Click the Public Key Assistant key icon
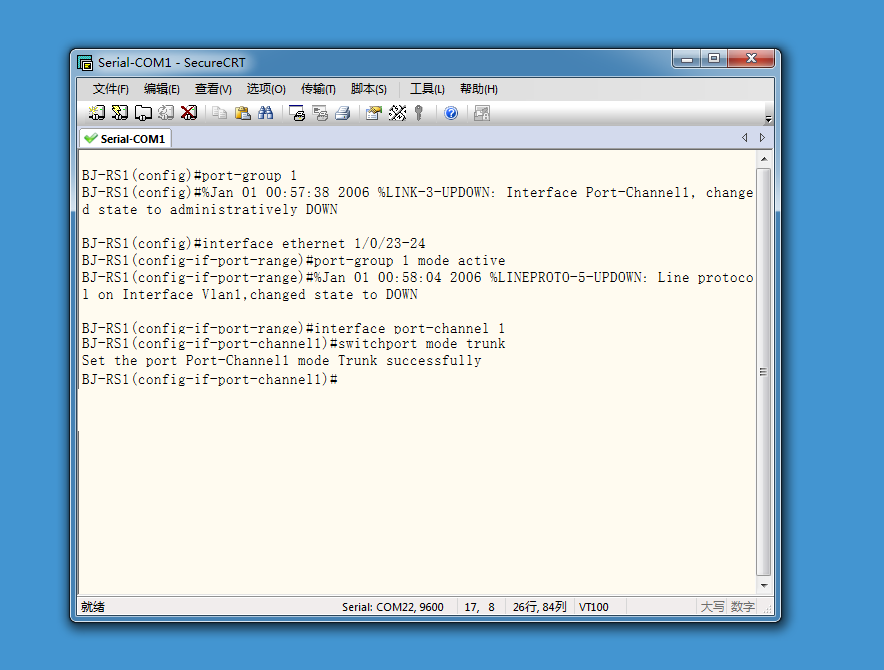 pyautogui.click(x=419, y=113)
